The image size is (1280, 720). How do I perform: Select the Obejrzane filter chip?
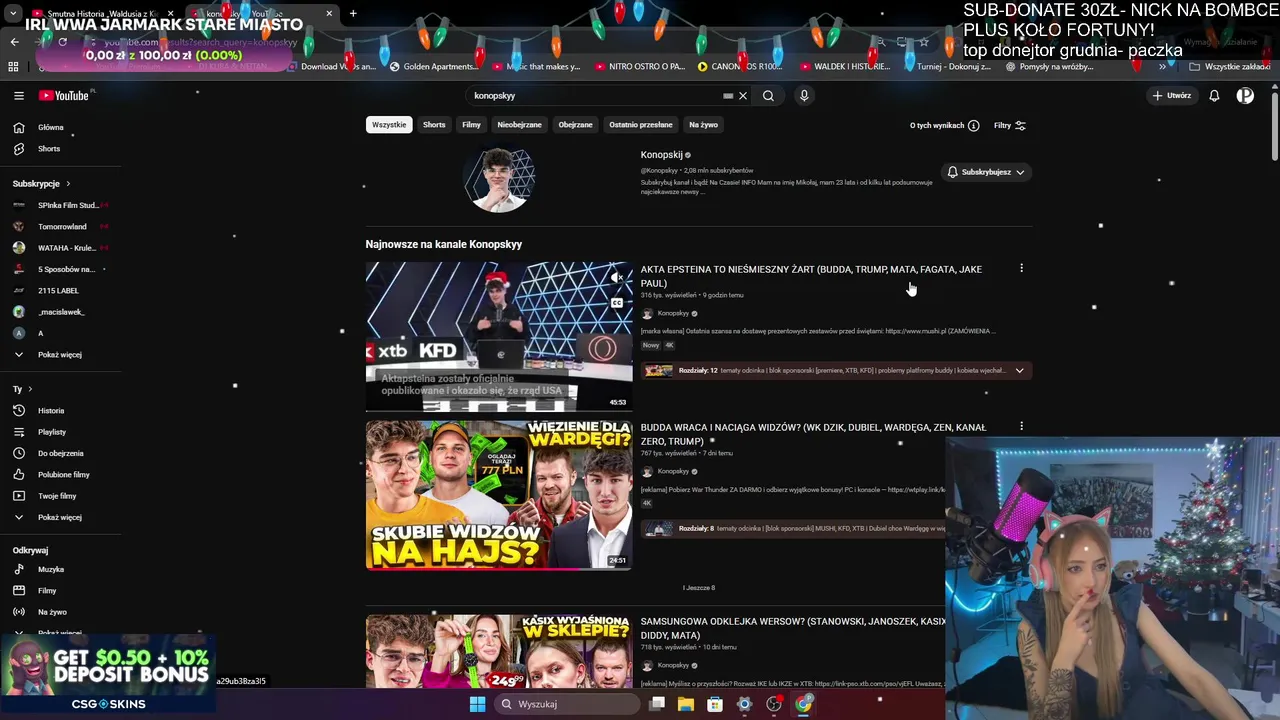575,125
